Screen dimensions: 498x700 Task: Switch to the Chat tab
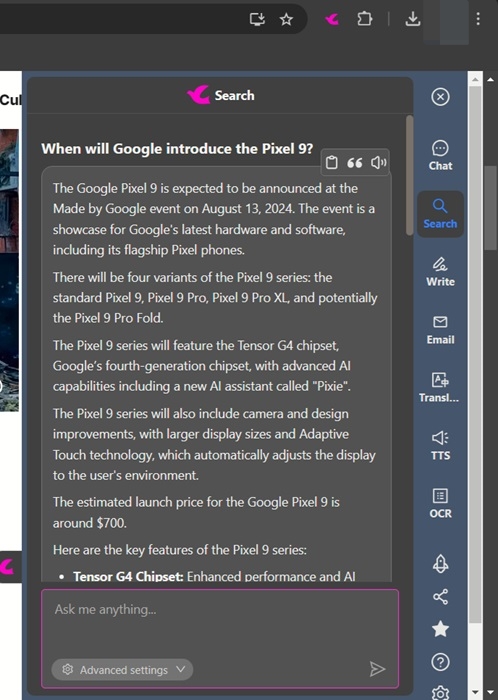tap(440, 156)
